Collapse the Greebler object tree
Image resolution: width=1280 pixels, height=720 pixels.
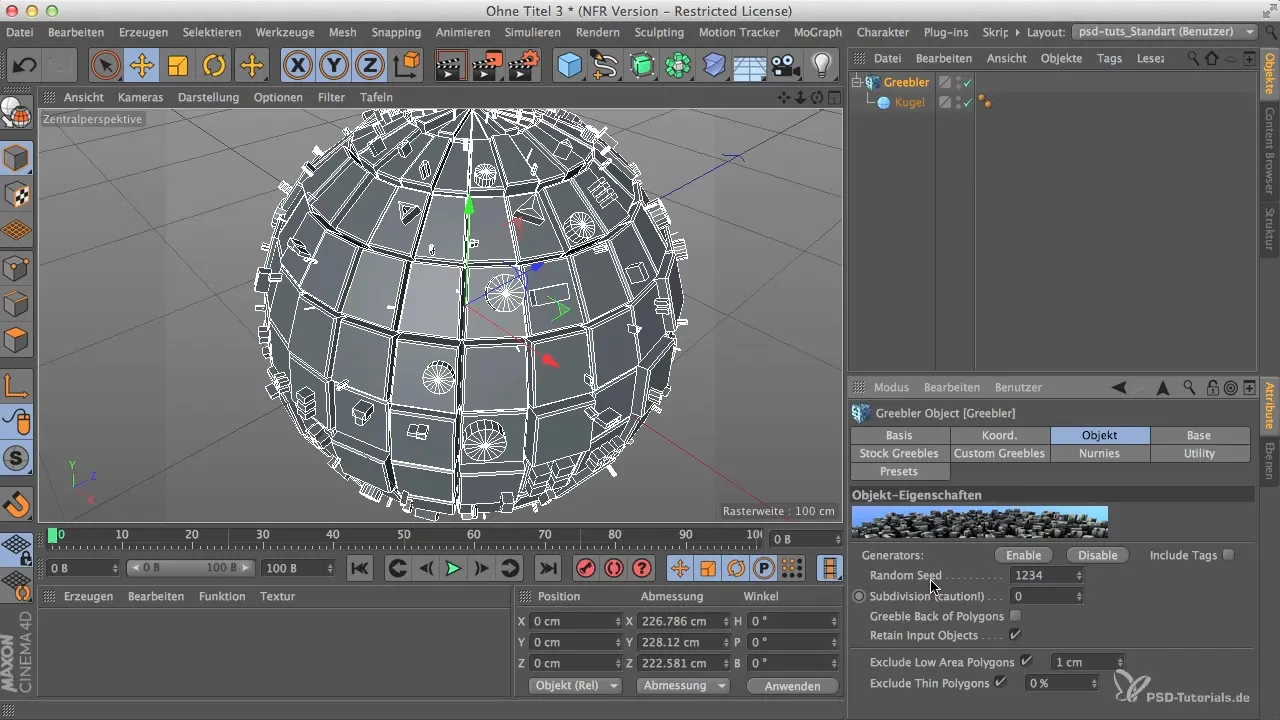pyautogui.click(x=857, y=82)
